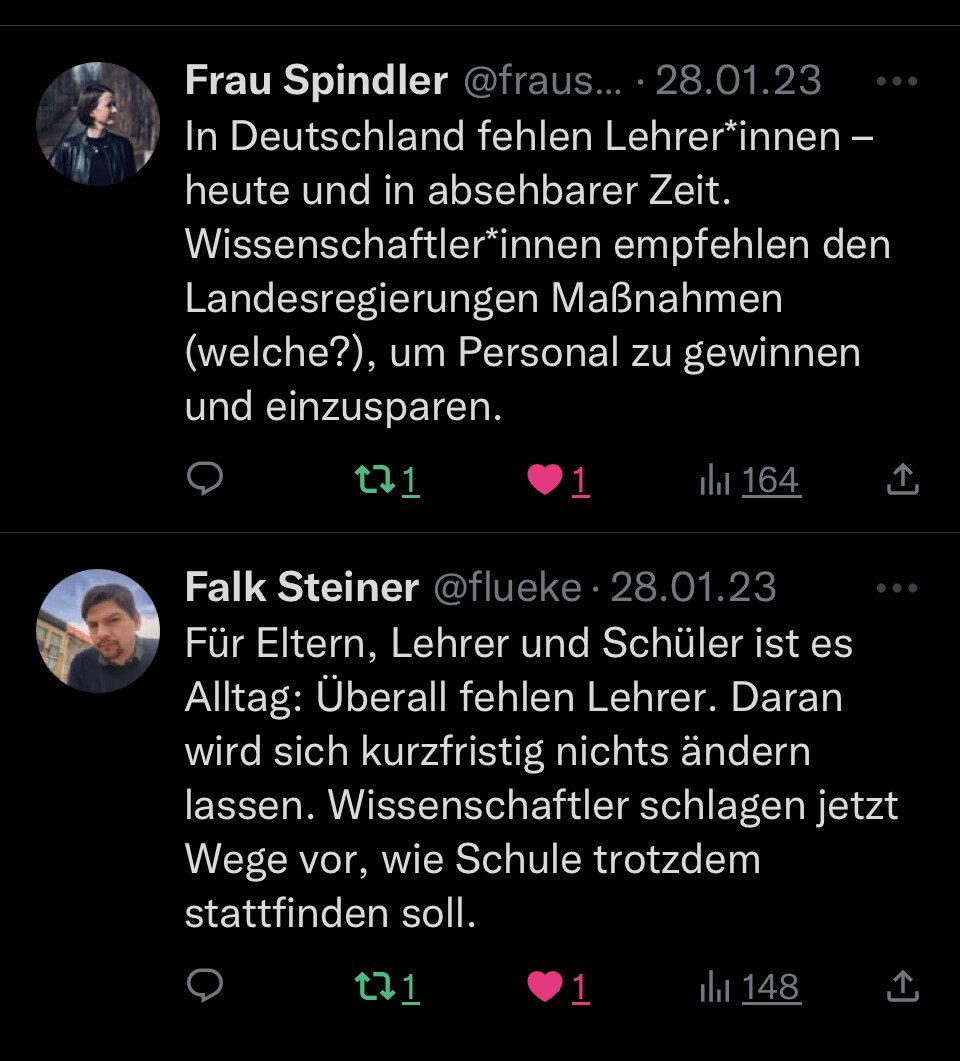Open more options for Falk Steiner's tweet
960x1061 pixels.
896,588
